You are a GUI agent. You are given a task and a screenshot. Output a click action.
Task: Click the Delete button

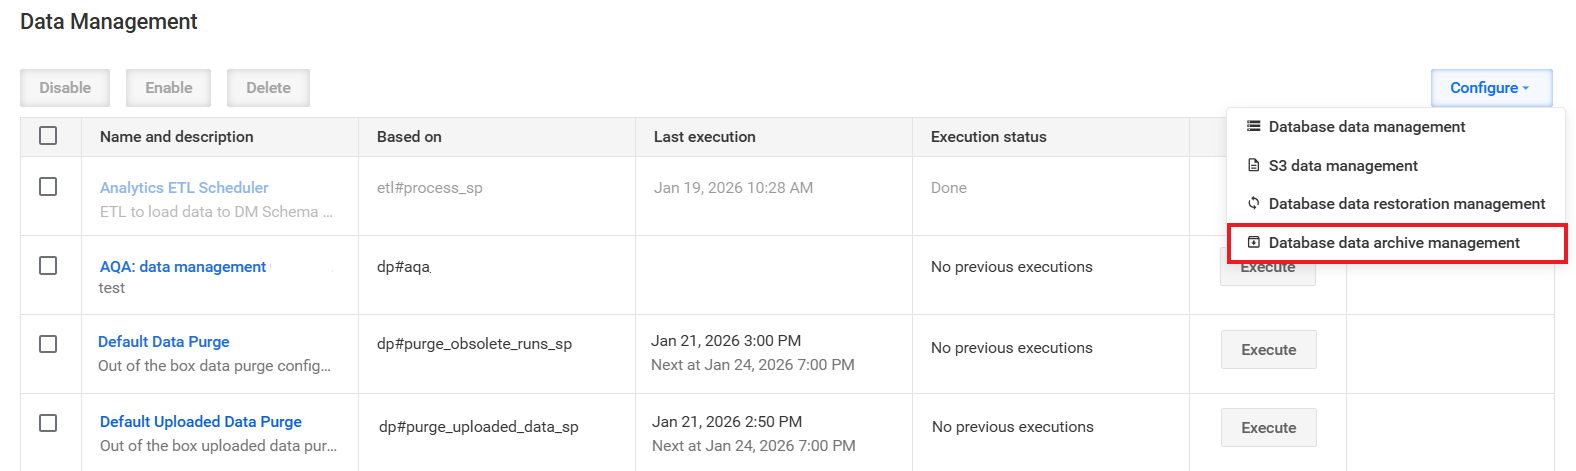coord(268,88)
